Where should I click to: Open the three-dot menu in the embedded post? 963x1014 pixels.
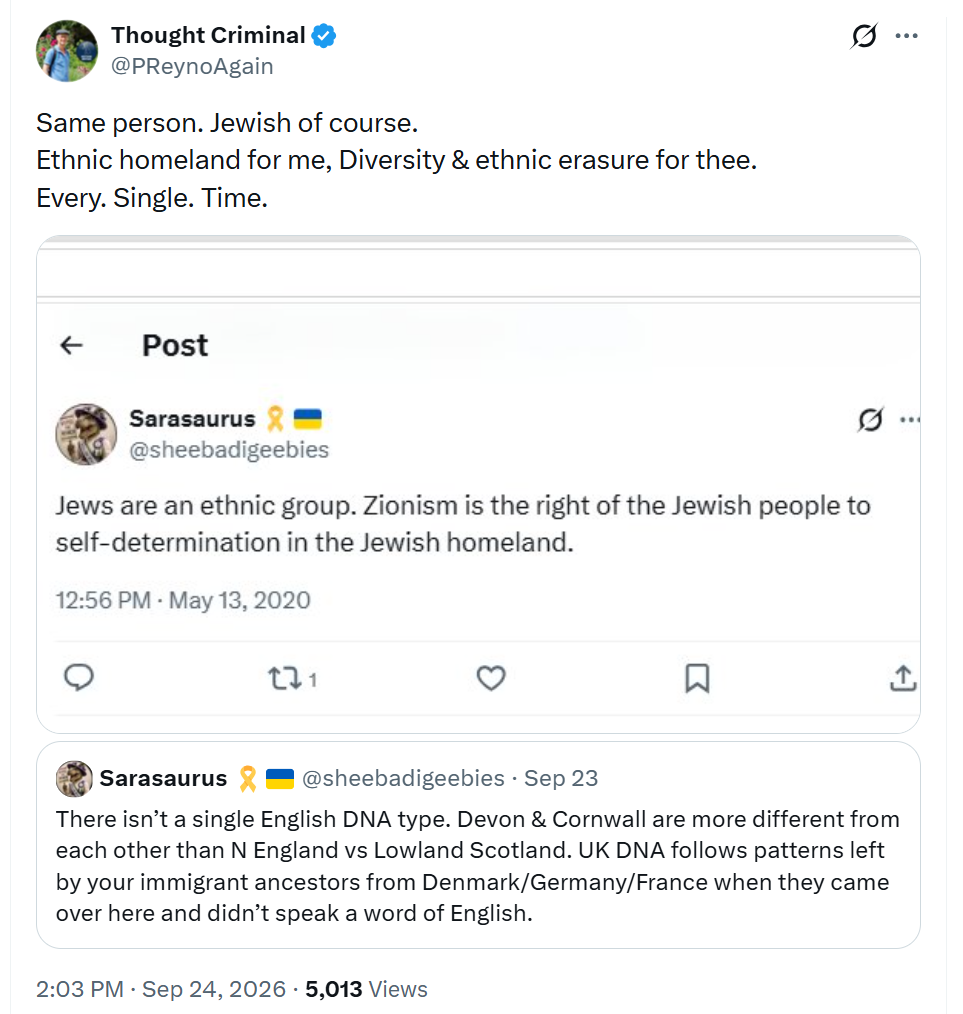click(x=909, y=420)
